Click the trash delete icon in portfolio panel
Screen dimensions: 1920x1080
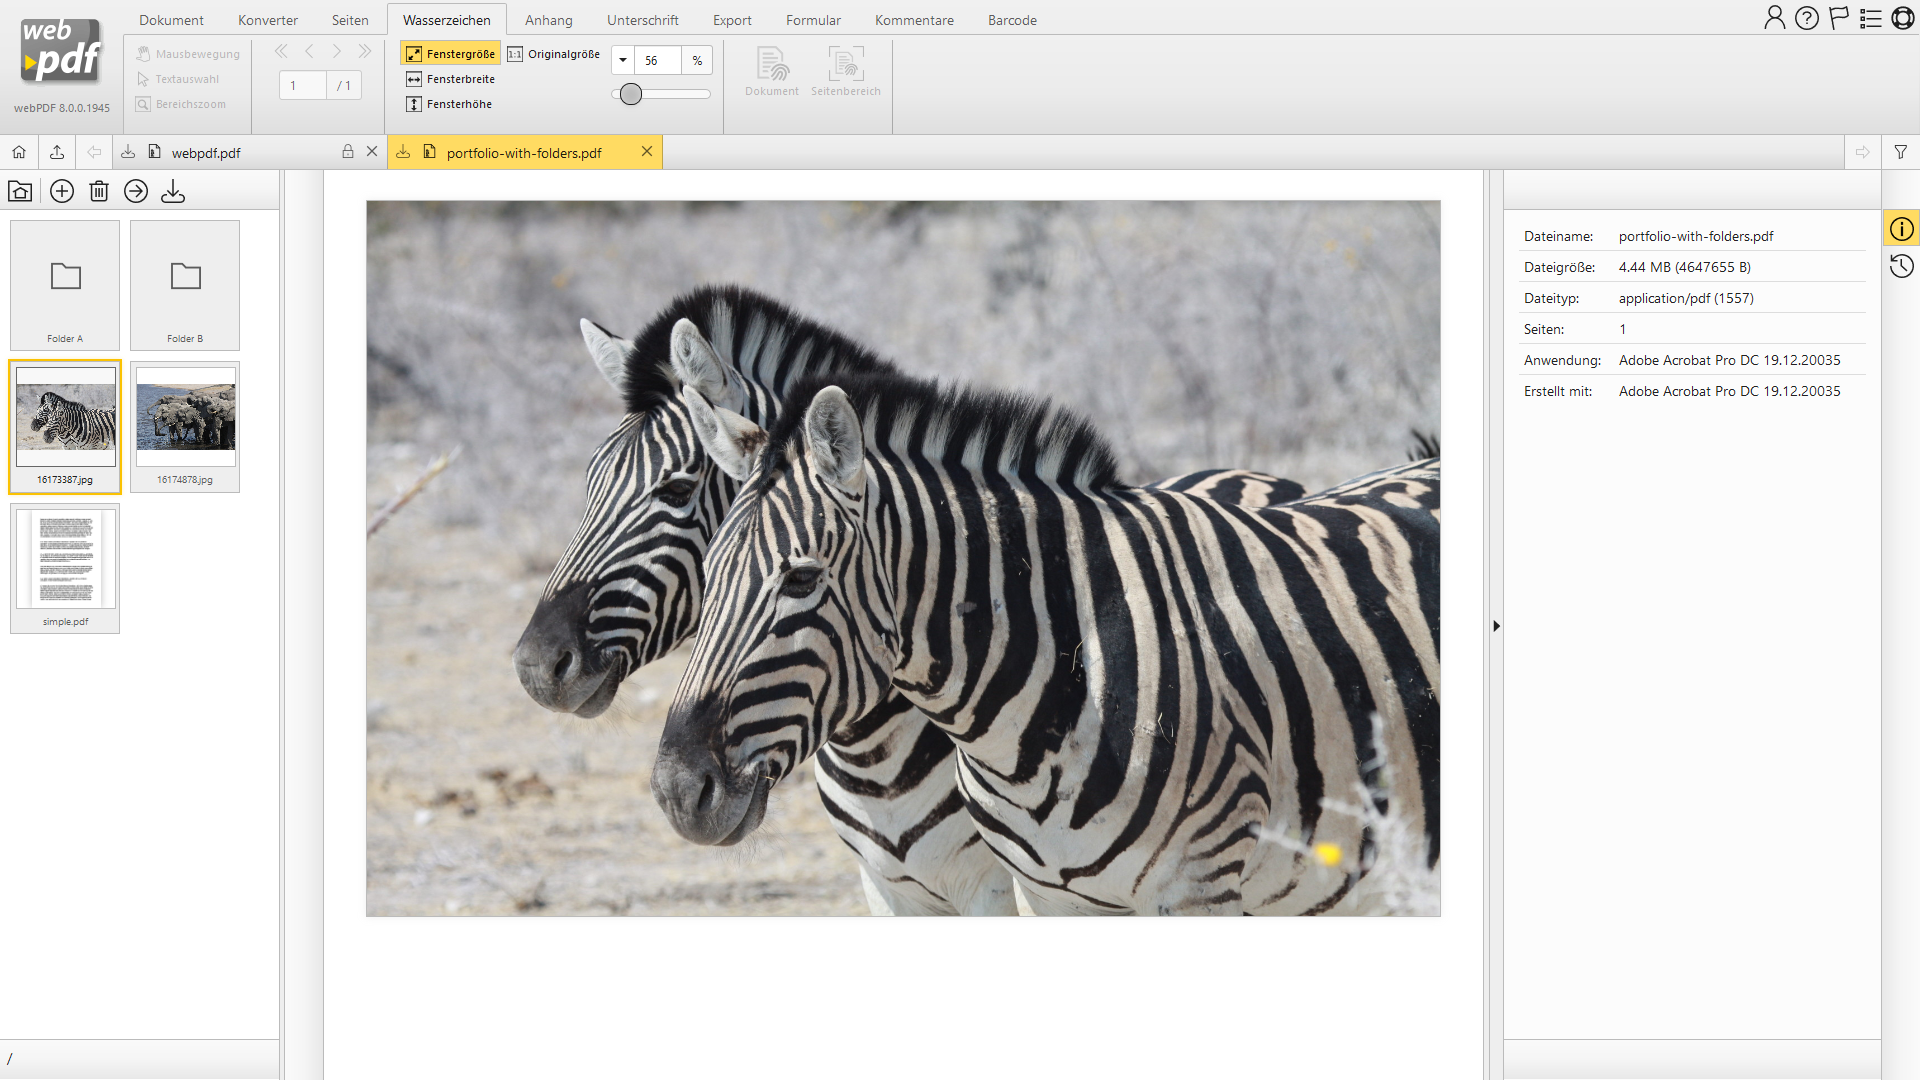(99, 191)
